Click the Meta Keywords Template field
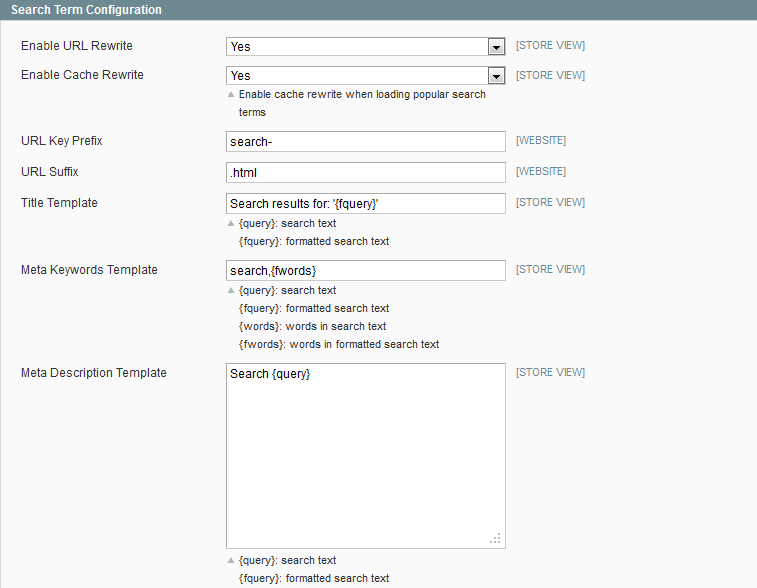The height and width of the screenshot is (588, 757). pyautogui.click(x=365, y=270)
